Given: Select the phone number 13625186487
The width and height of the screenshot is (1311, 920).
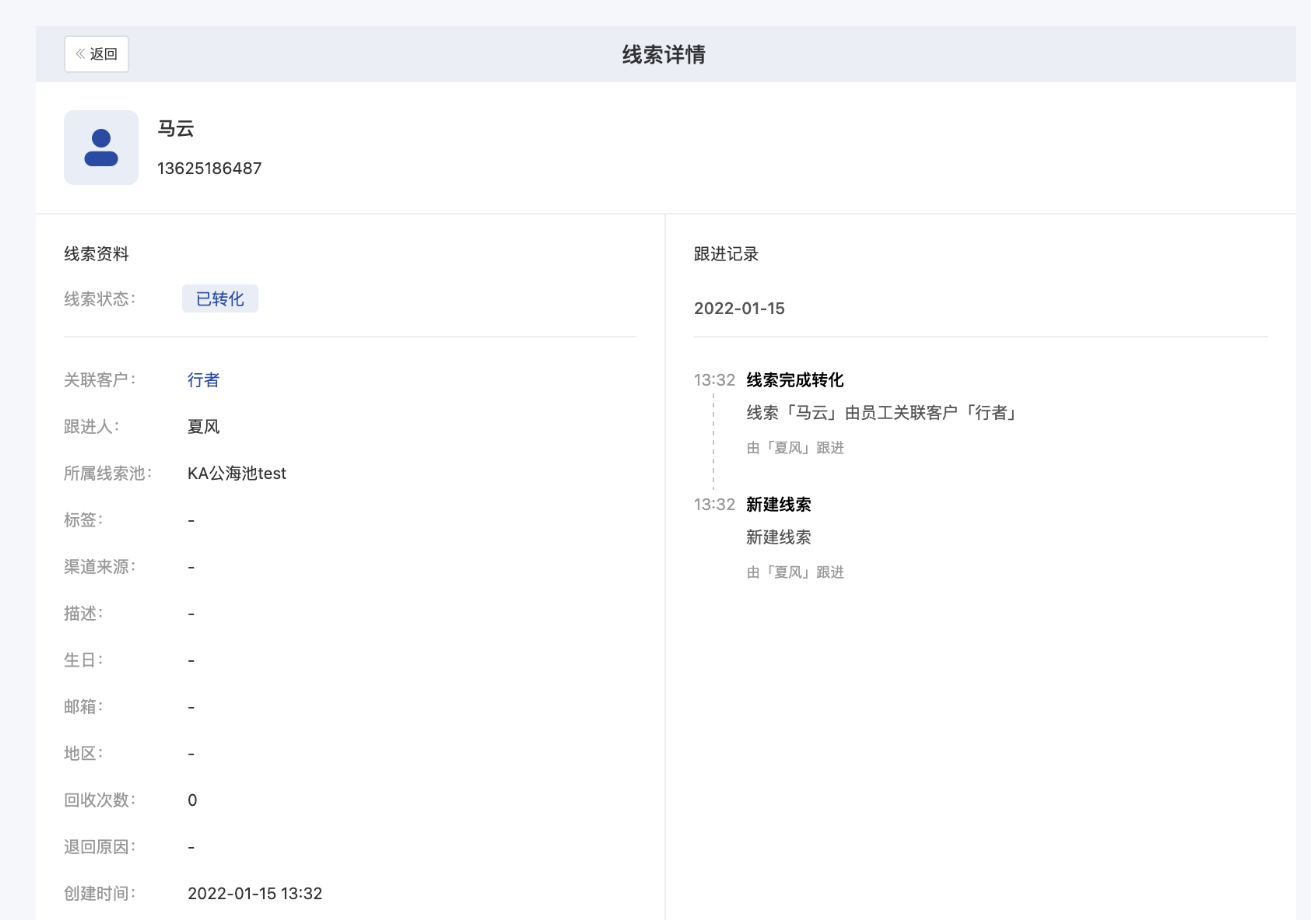Looking at the screenshot, I should click(x=209, y=168).
